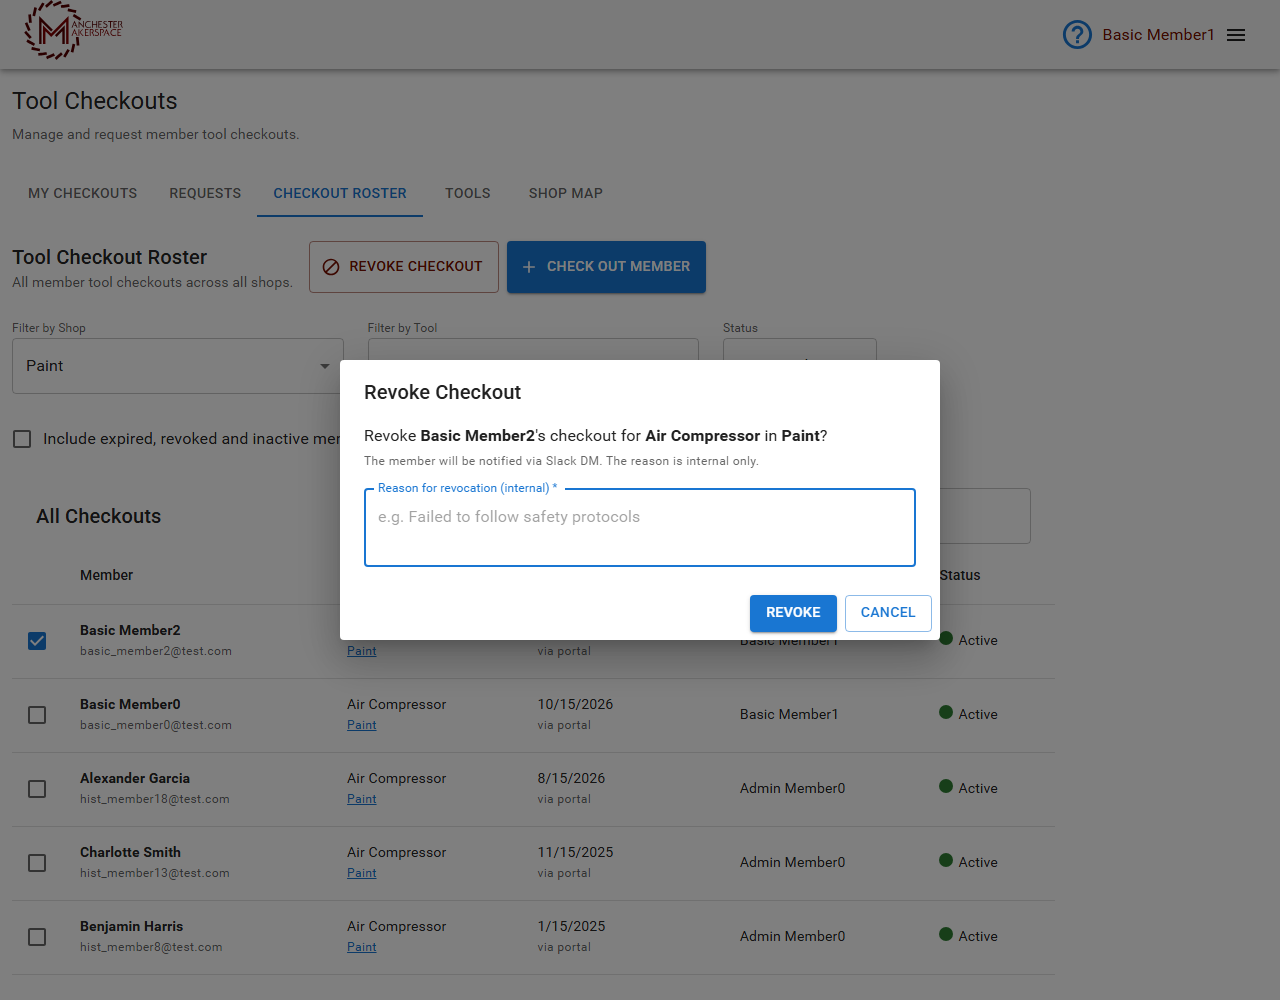Select the Basic Member0 row checkbox
The height and width of the screenshot is (1000, 1280).
pos(37,715)
